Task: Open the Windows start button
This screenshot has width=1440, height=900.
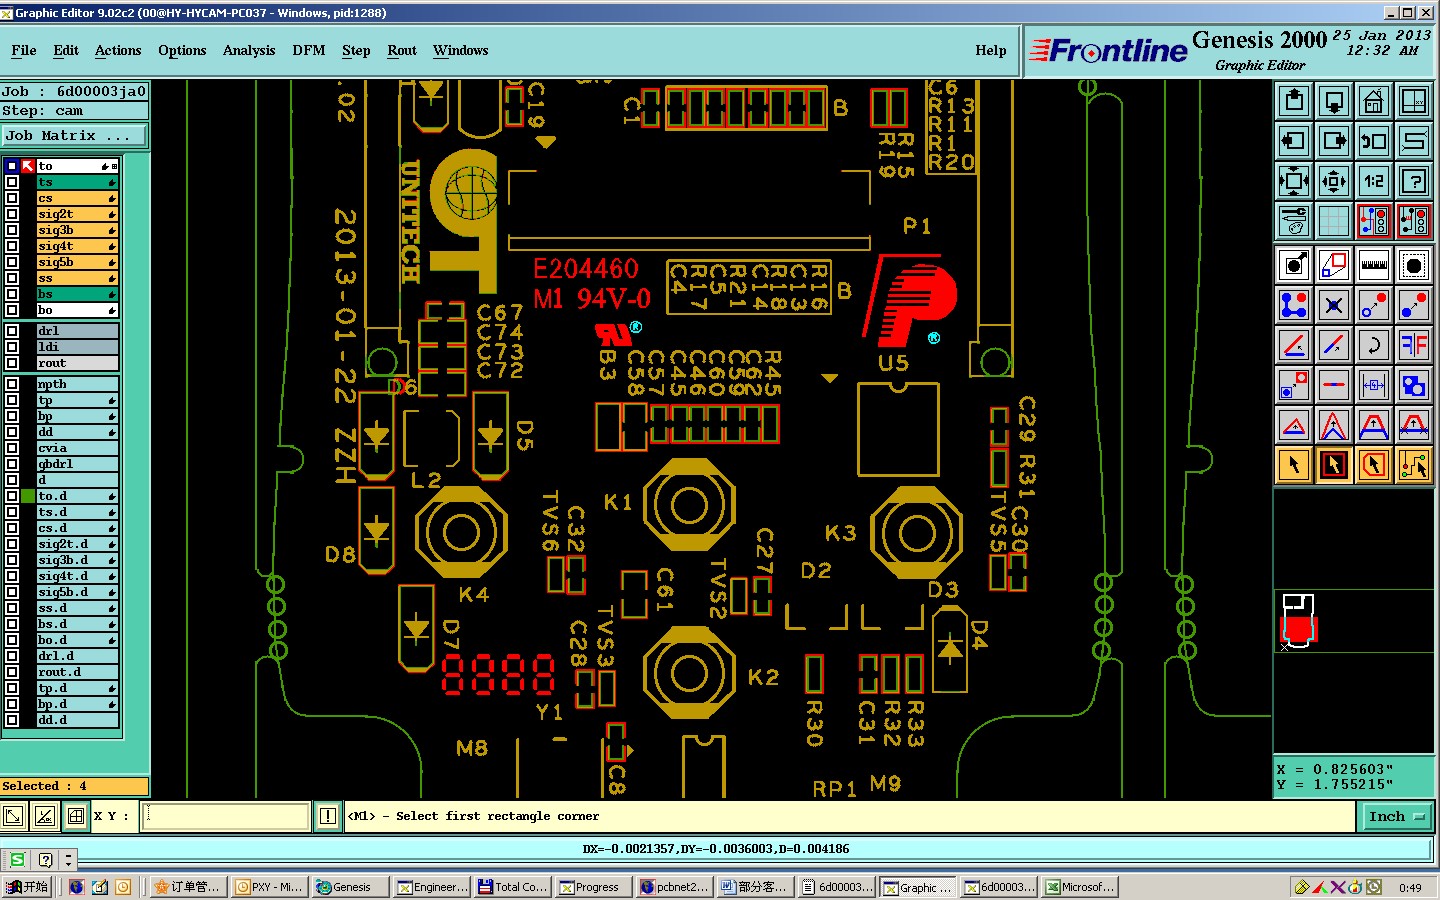Action: (x=27, y=887)
